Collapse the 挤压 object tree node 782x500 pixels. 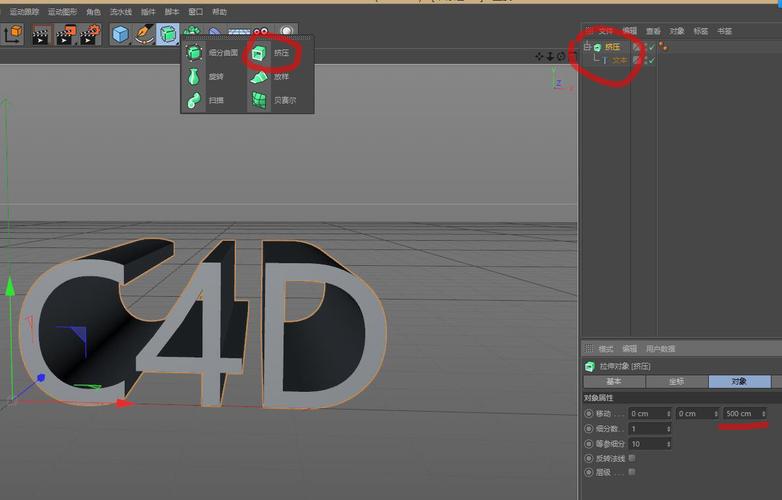click(x=587, y=47)
